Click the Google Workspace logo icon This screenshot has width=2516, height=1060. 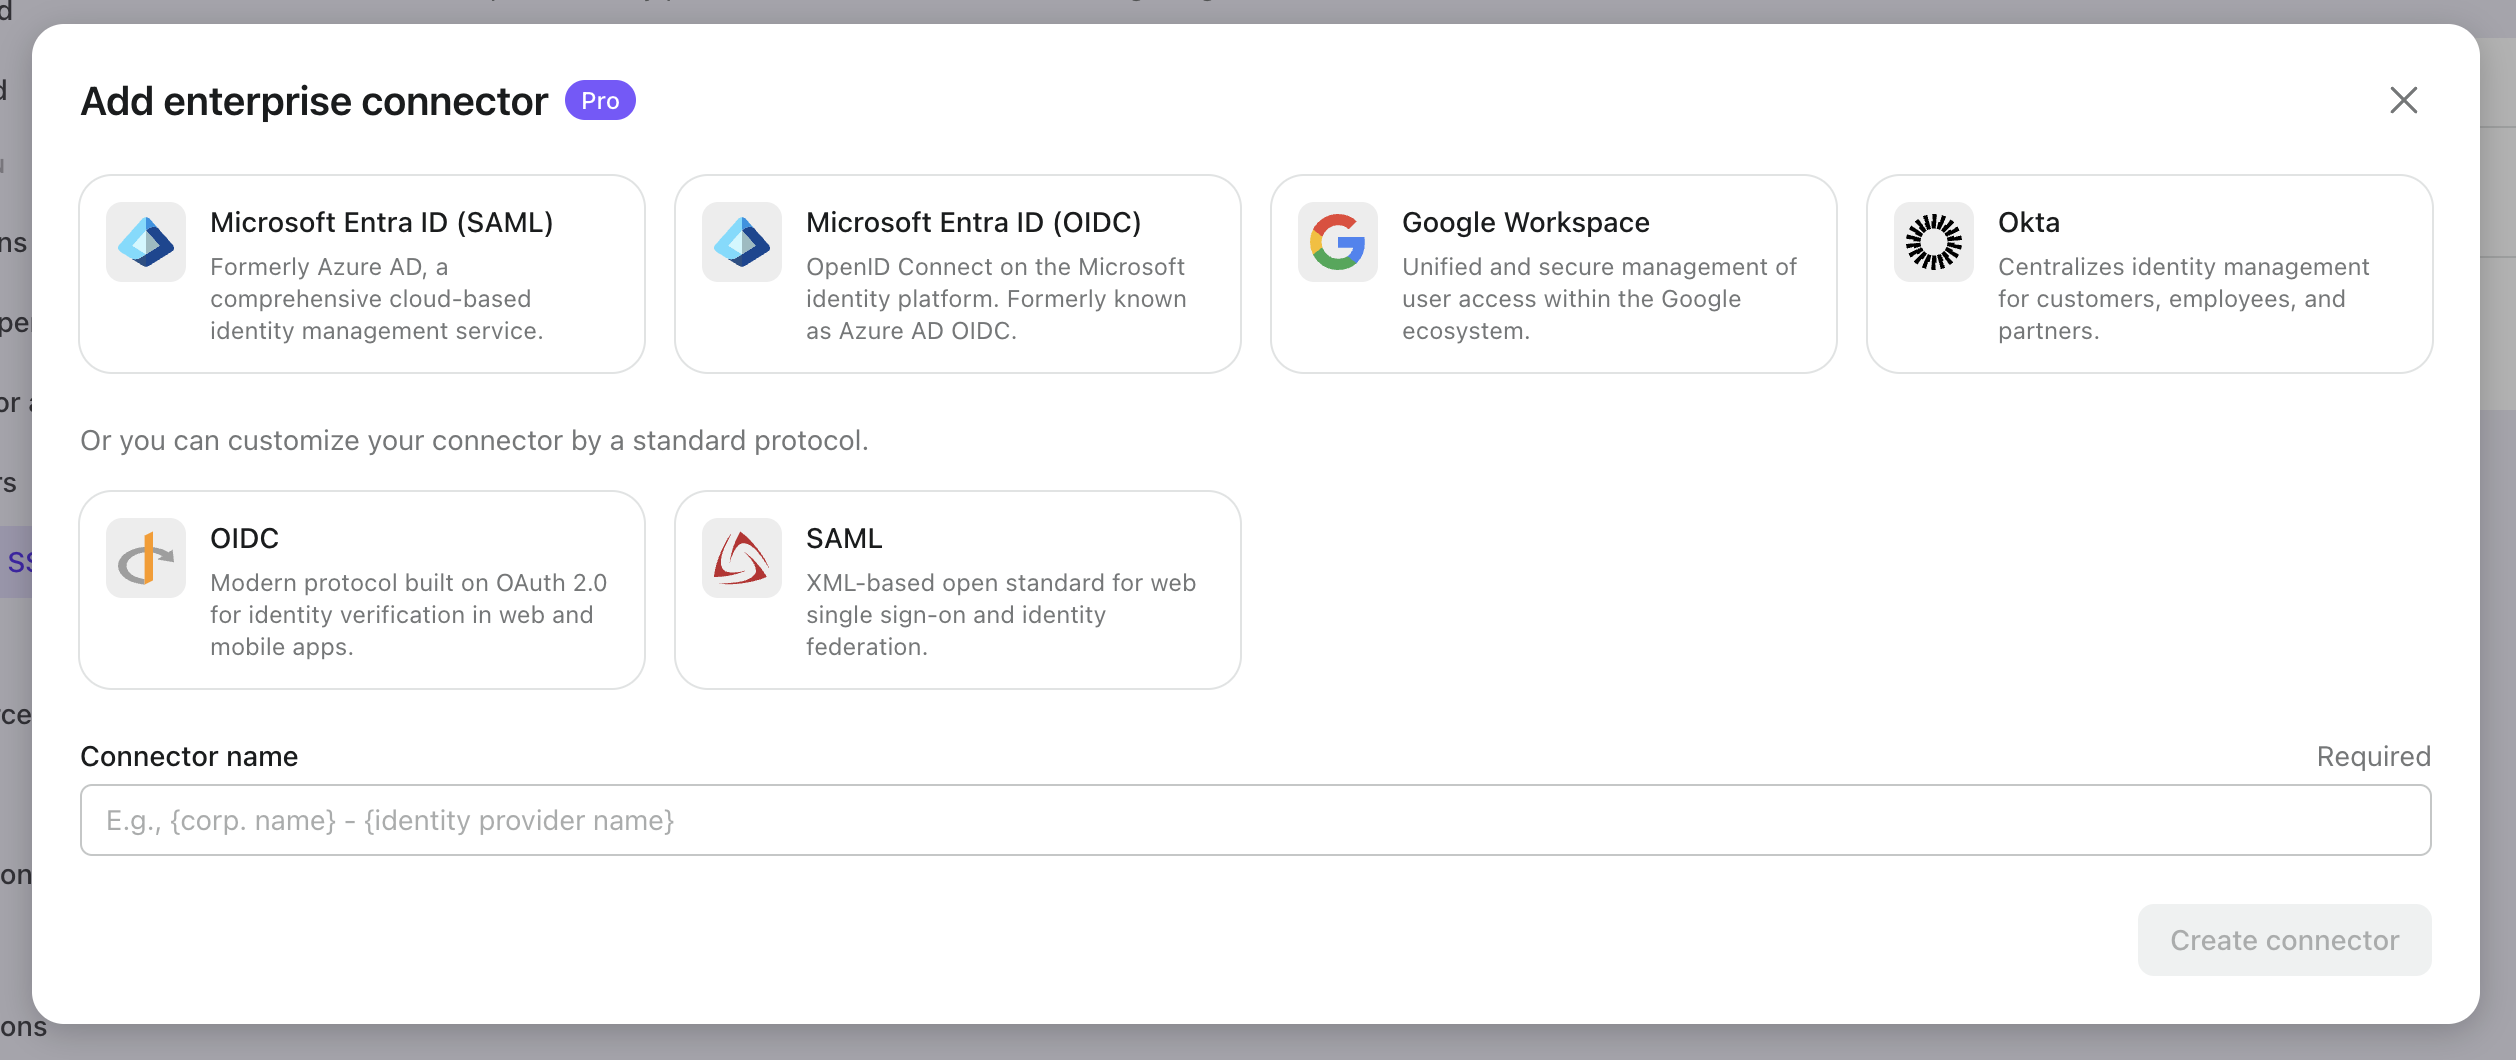coord(1338,242)
